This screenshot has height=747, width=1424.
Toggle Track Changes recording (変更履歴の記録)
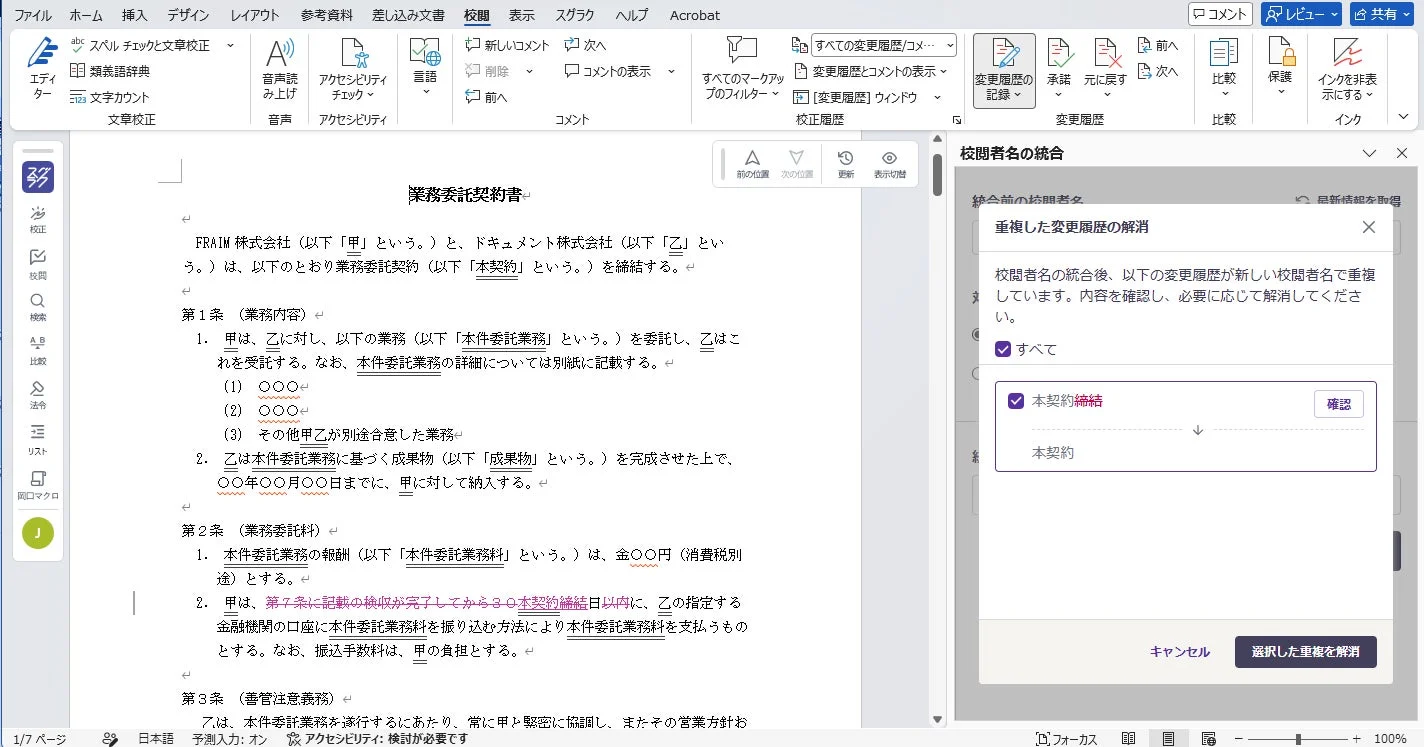(x=1004, y=70)
